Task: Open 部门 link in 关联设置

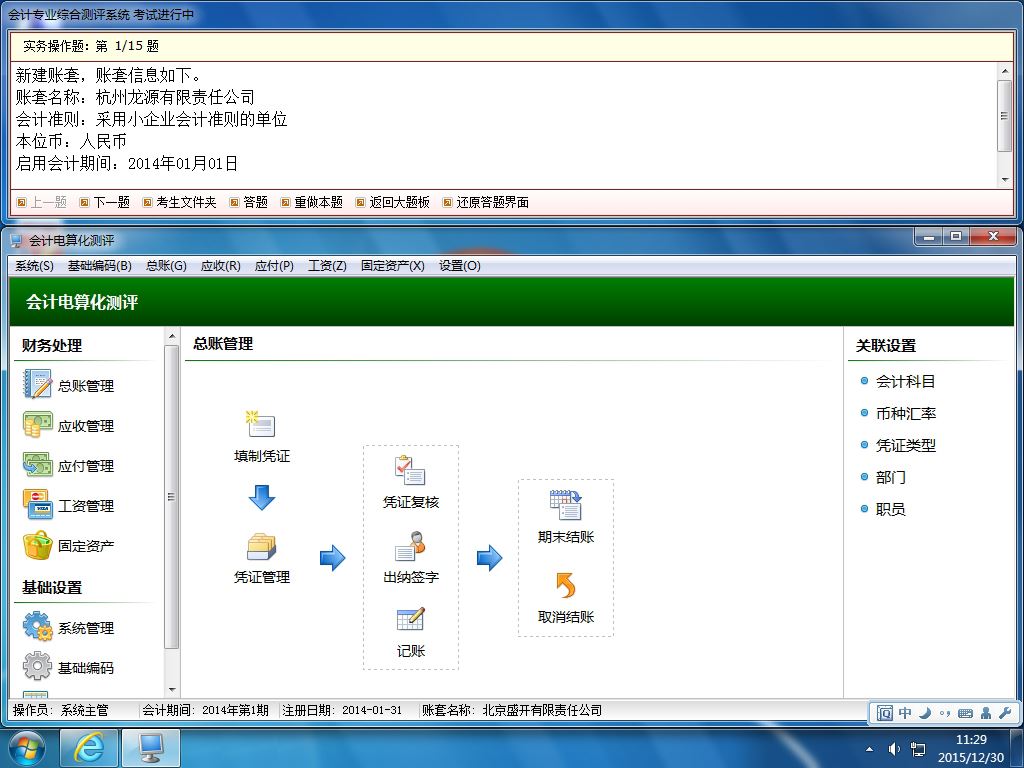Action: (890, 477)
